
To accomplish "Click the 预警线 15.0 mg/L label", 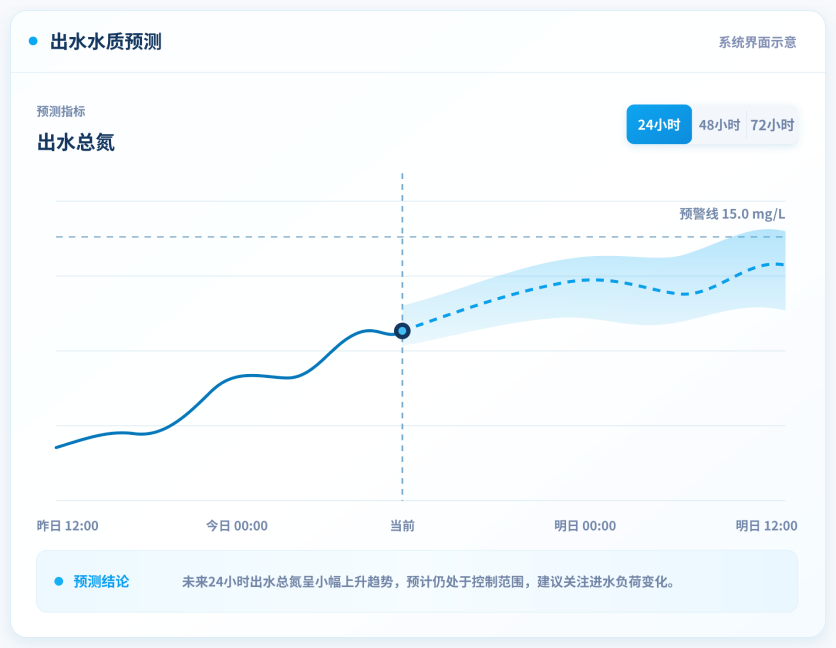I will pos(732,214).
